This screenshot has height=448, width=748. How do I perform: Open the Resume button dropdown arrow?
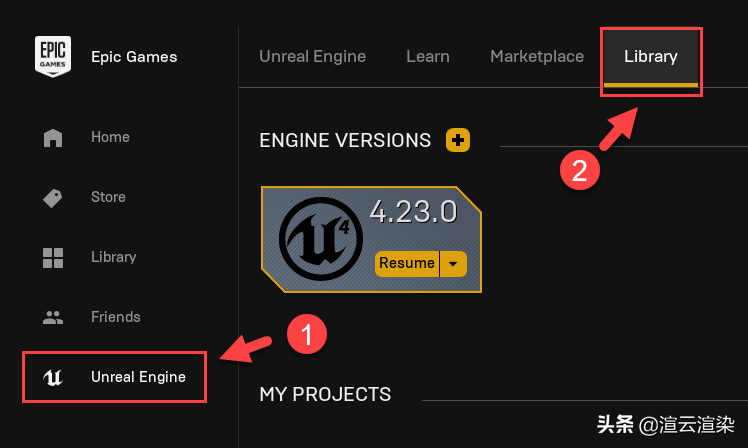[x=453, y=264]
